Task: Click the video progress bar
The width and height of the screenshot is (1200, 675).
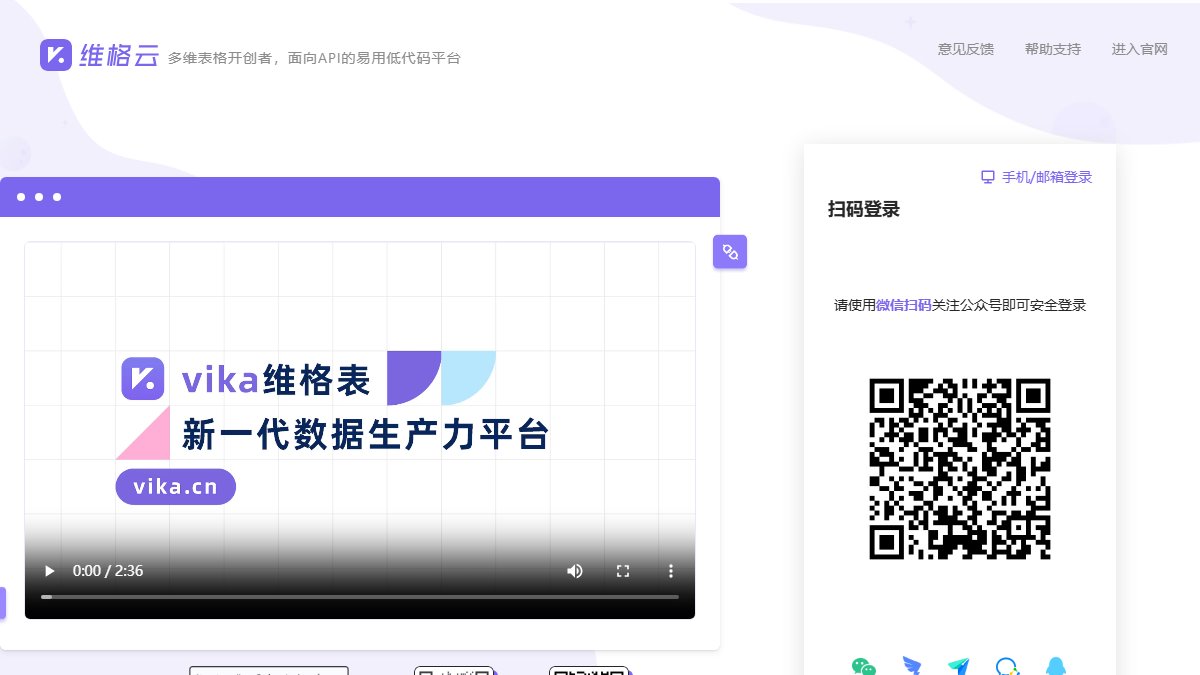Action: coord(360,597)
